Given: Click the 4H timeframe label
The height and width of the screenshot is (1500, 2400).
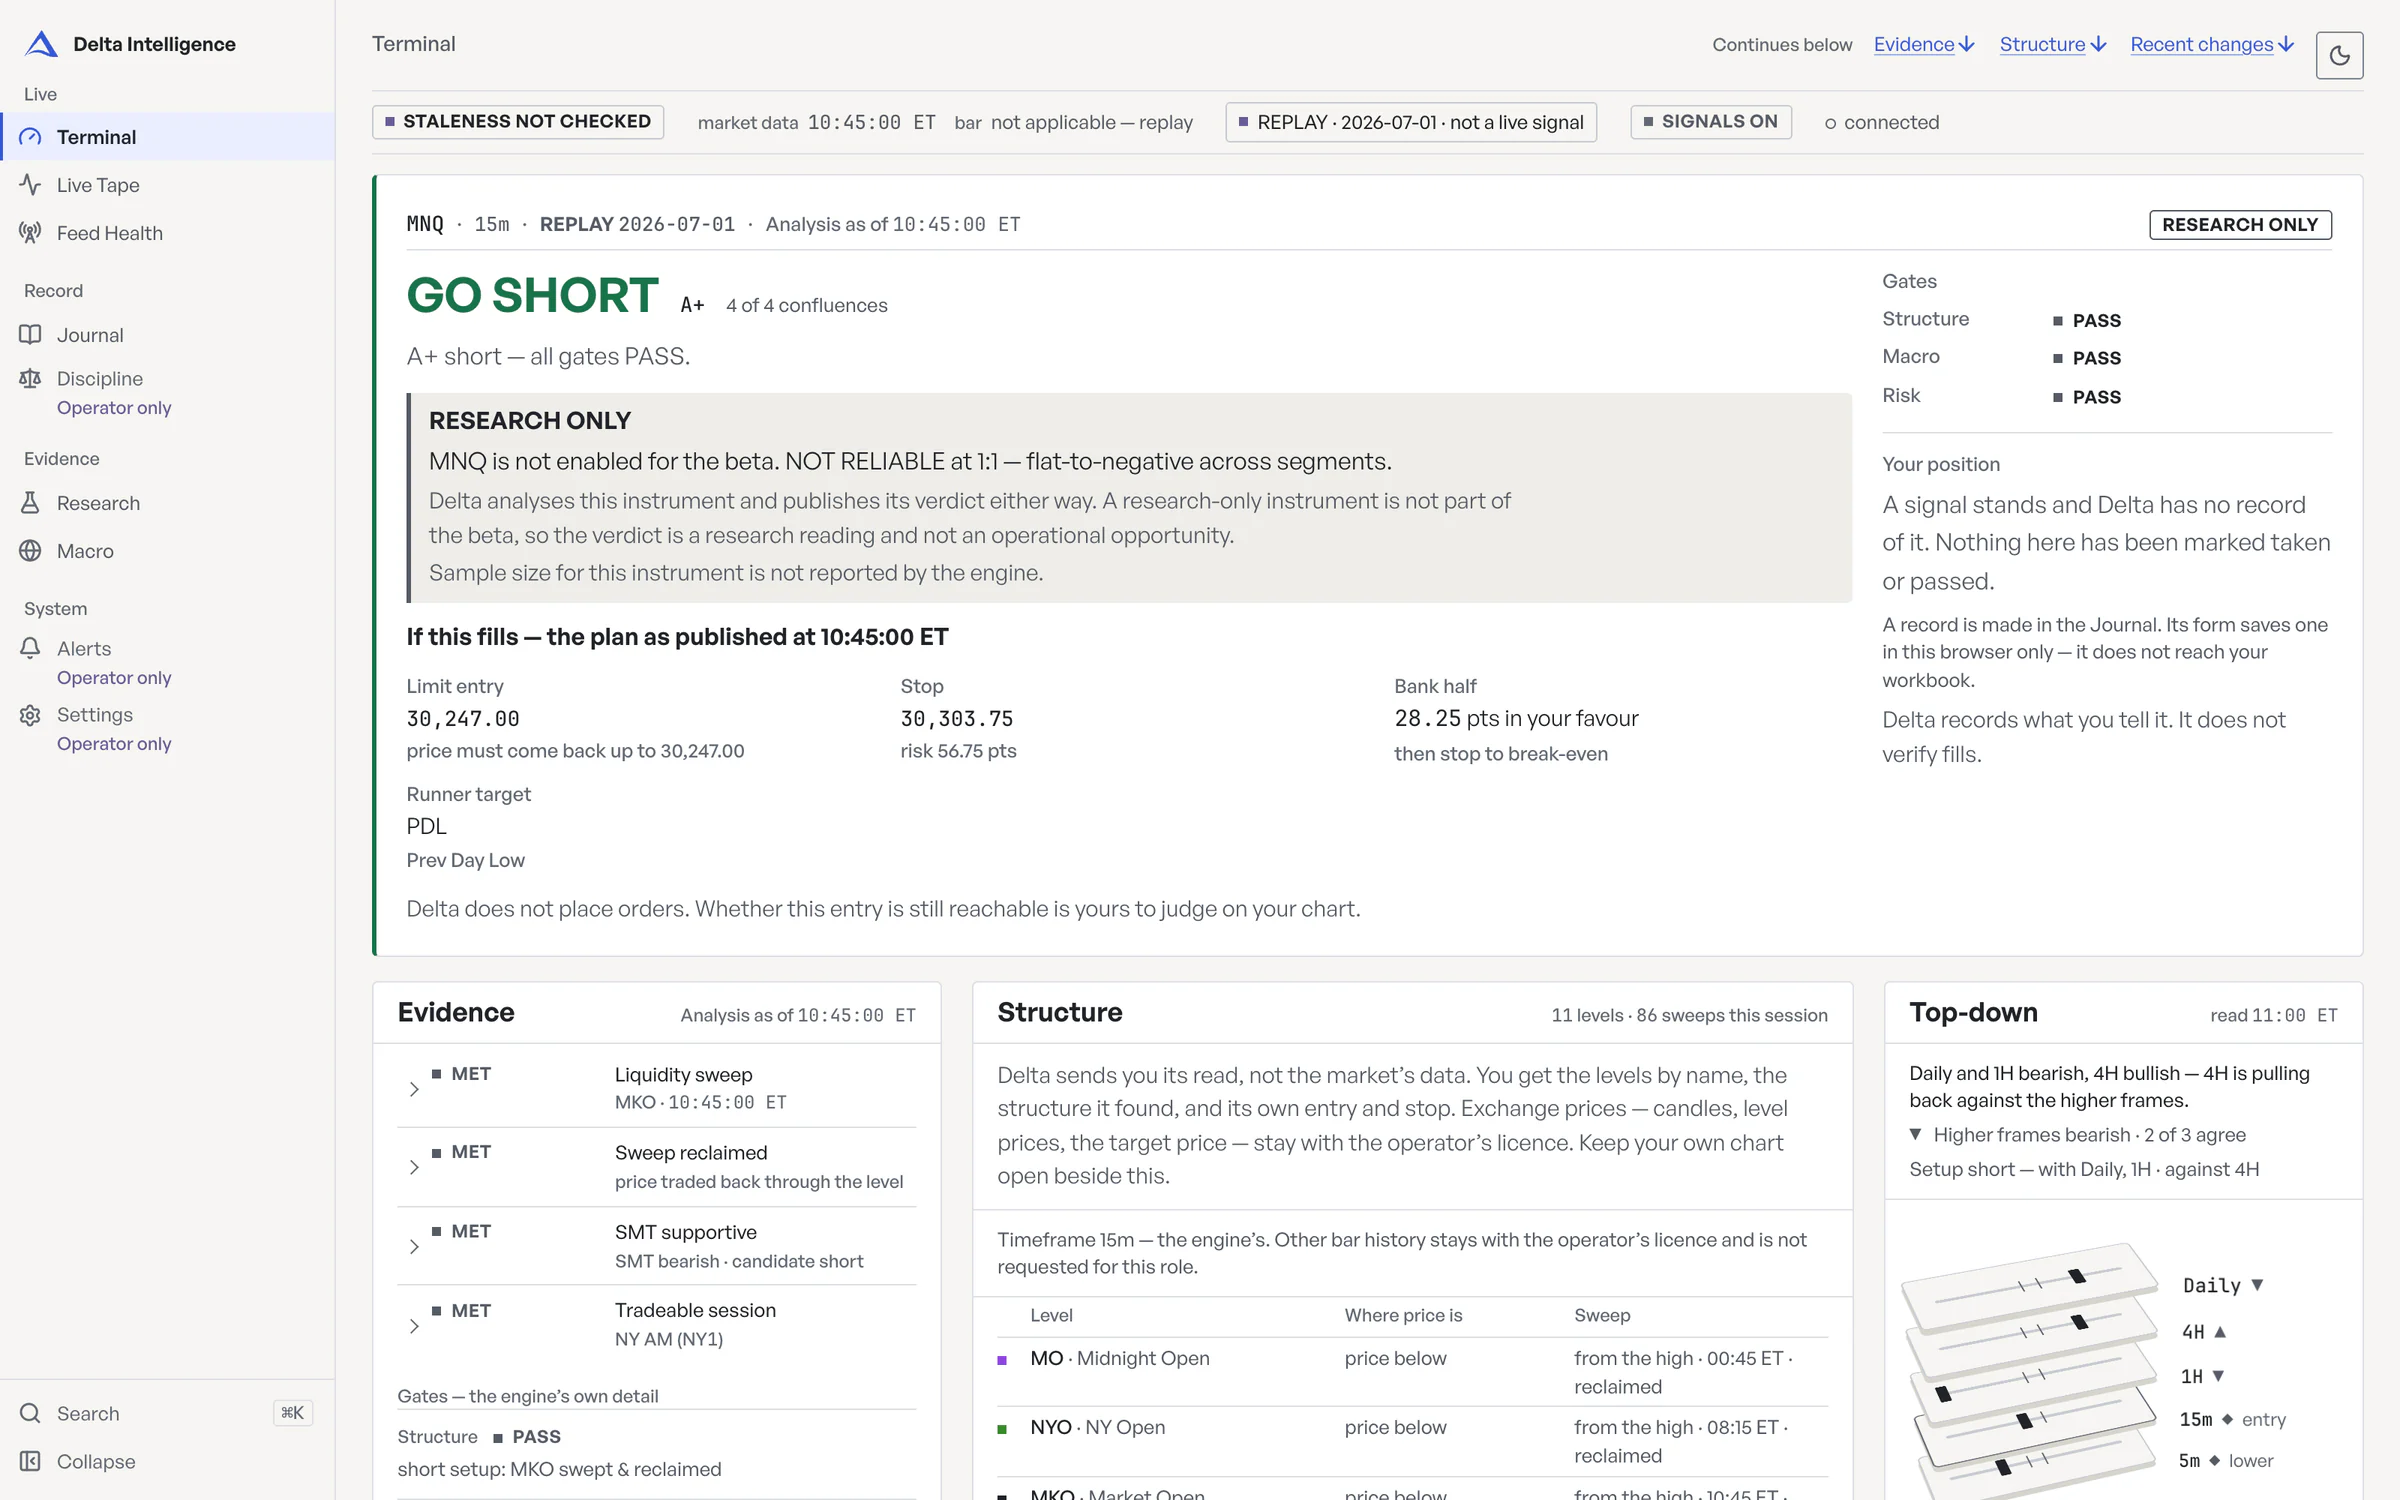Looking at the screenshot, I should click(x=2203, y=1332).
